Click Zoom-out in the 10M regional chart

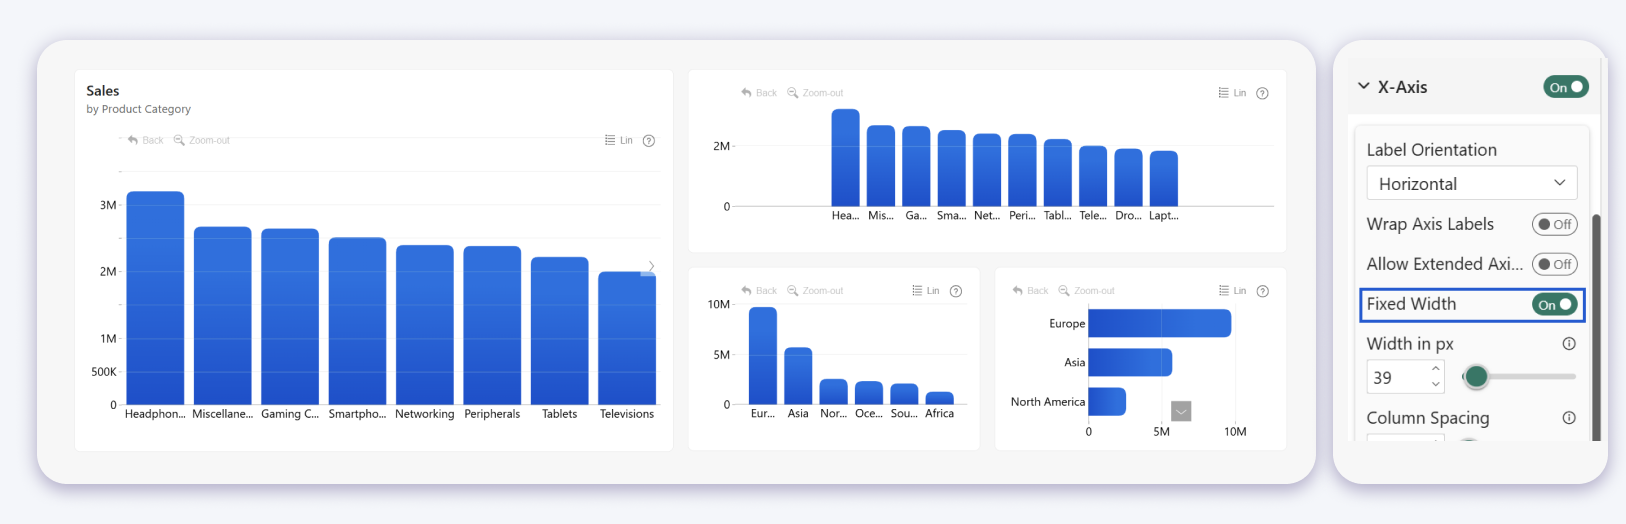(815, 291)
